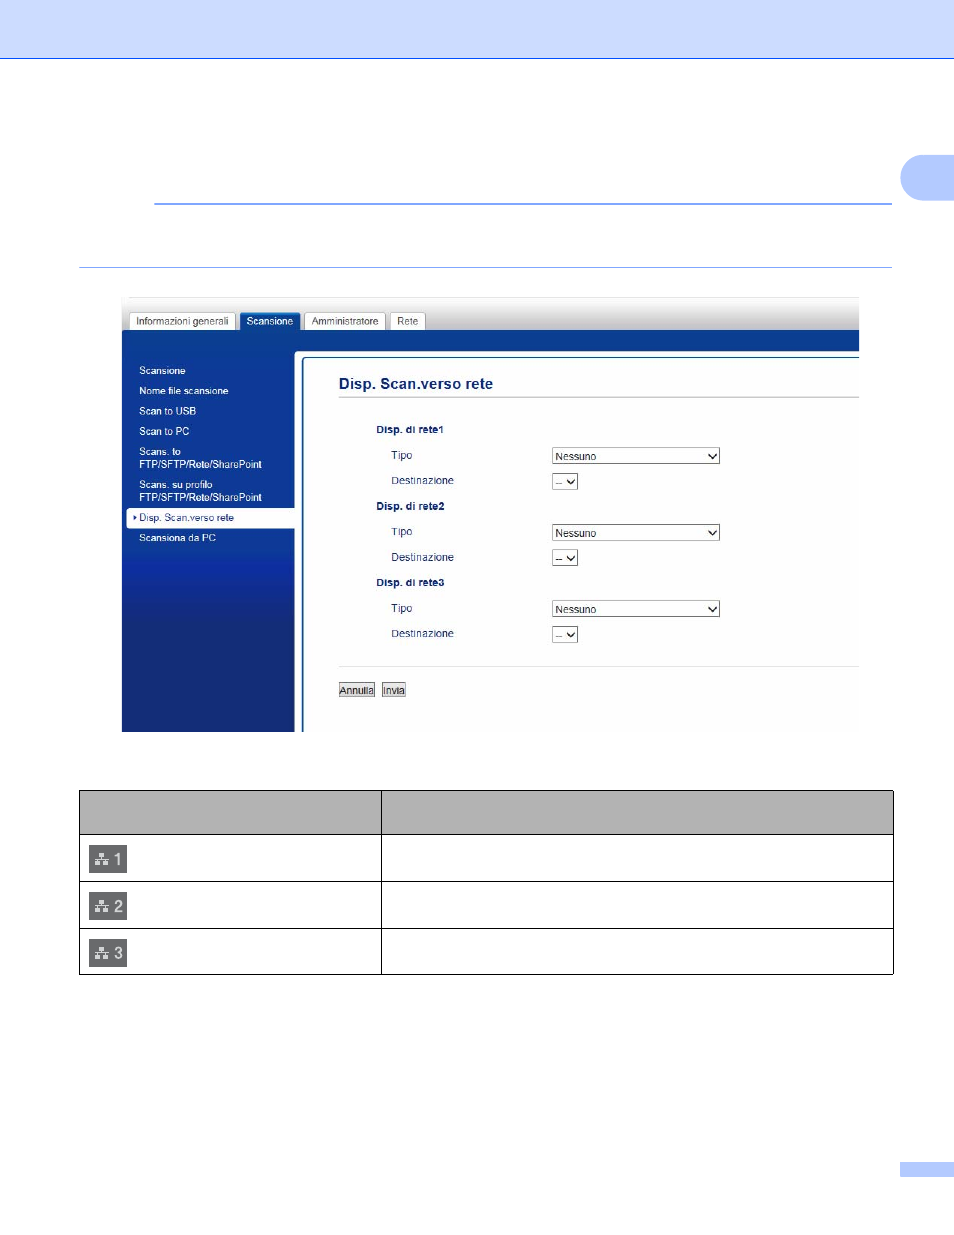Switch to the Scansione tab
The height and width of the screenshot is (1235, 954).
pyautogui.click(x=270, y=321)
